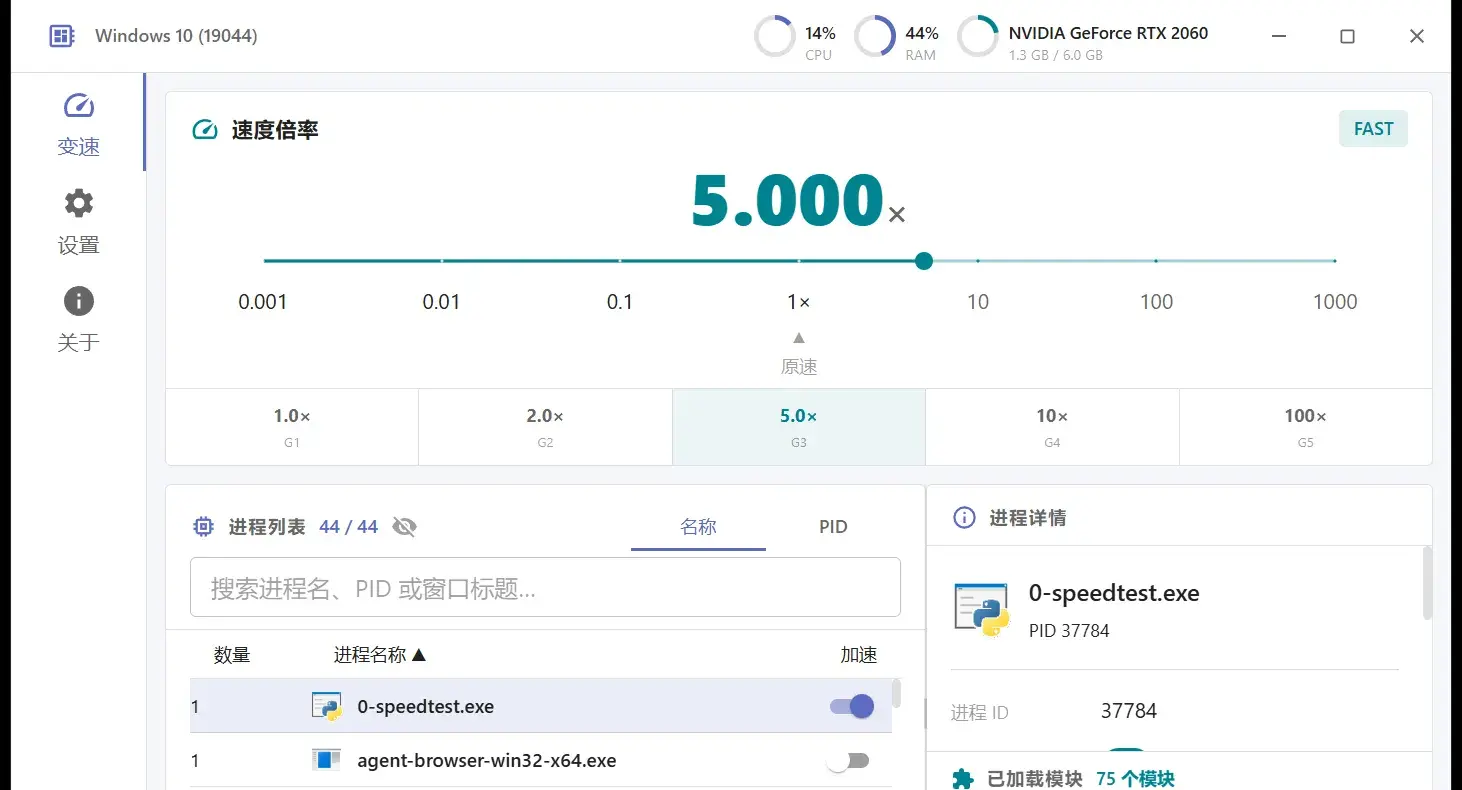
Task: Click the 0.001 label under the speed slider
Action: (263, 302)
